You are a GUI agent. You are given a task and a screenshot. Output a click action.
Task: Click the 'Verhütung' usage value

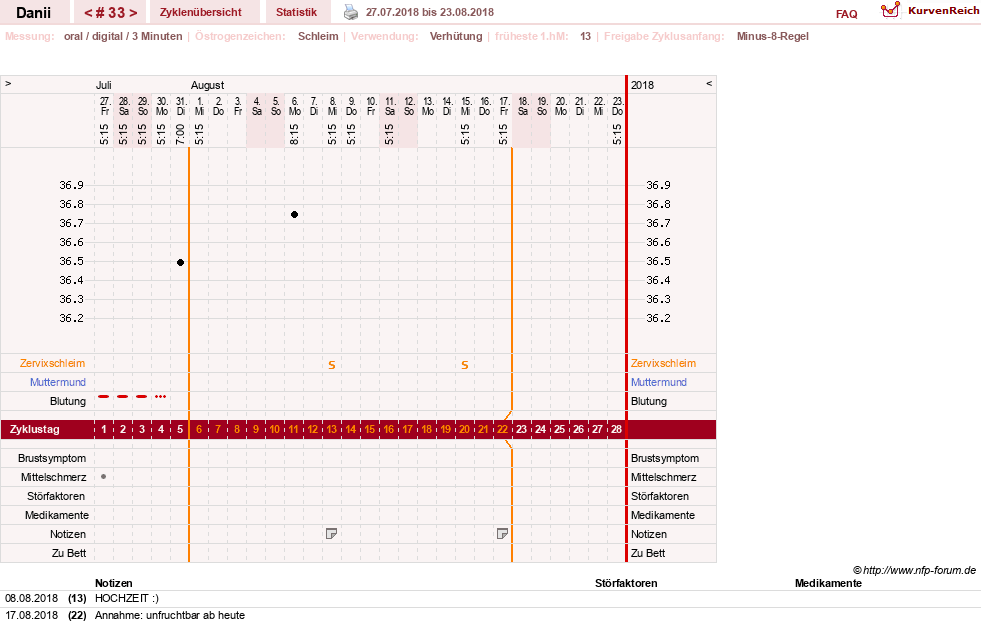(x=455, y=36)
